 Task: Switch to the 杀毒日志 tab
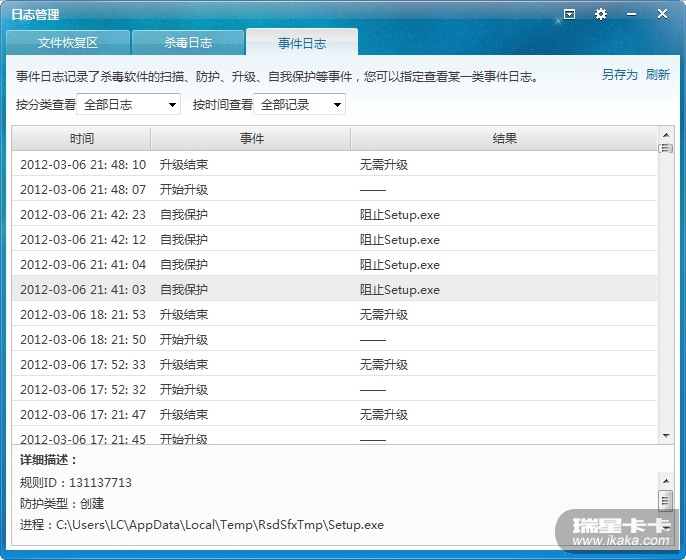pos(188,42)
